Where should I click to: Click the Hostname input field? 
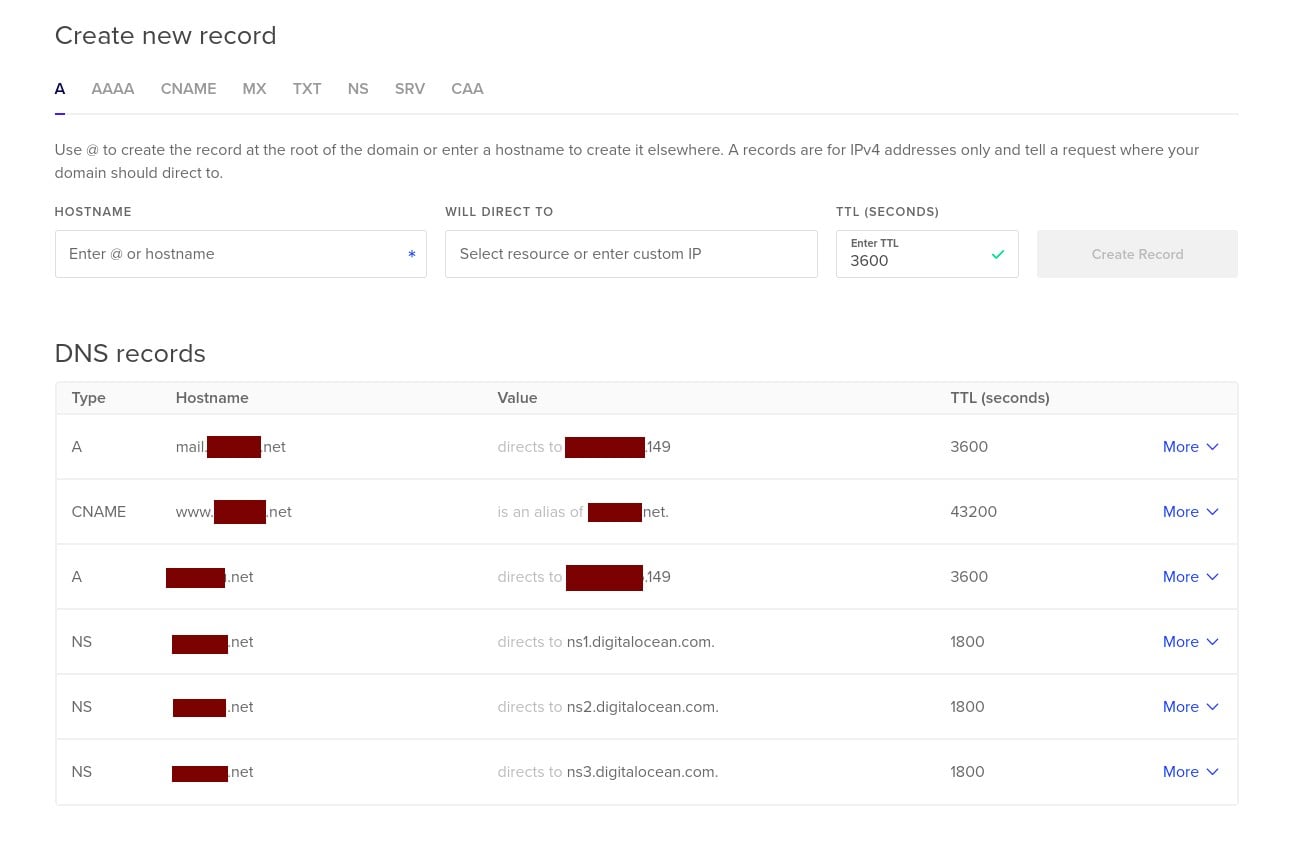230,254
